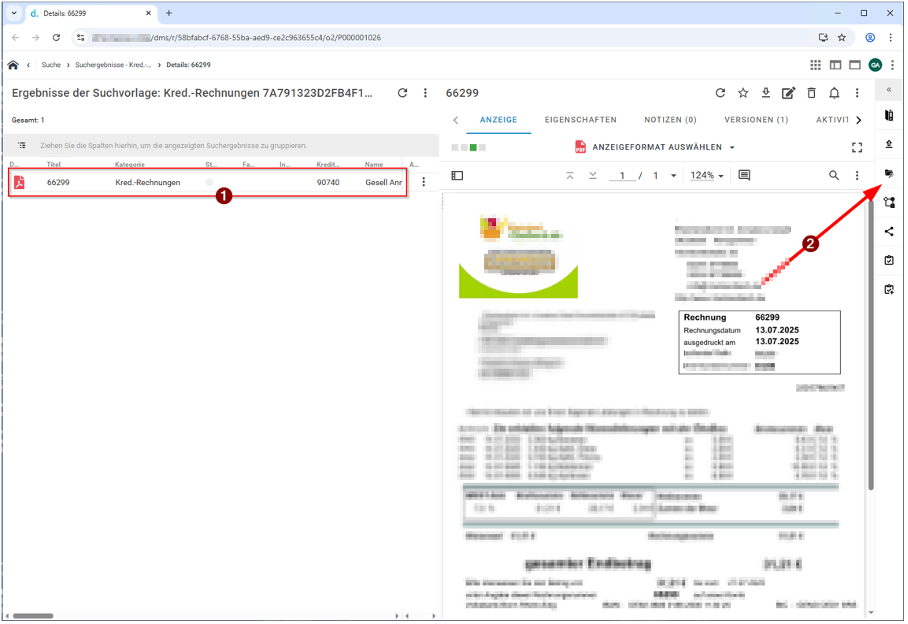This screenshot has width=908, height=624.
Task: Open the Versionen (1) tab
Action: tap(756, 120)
